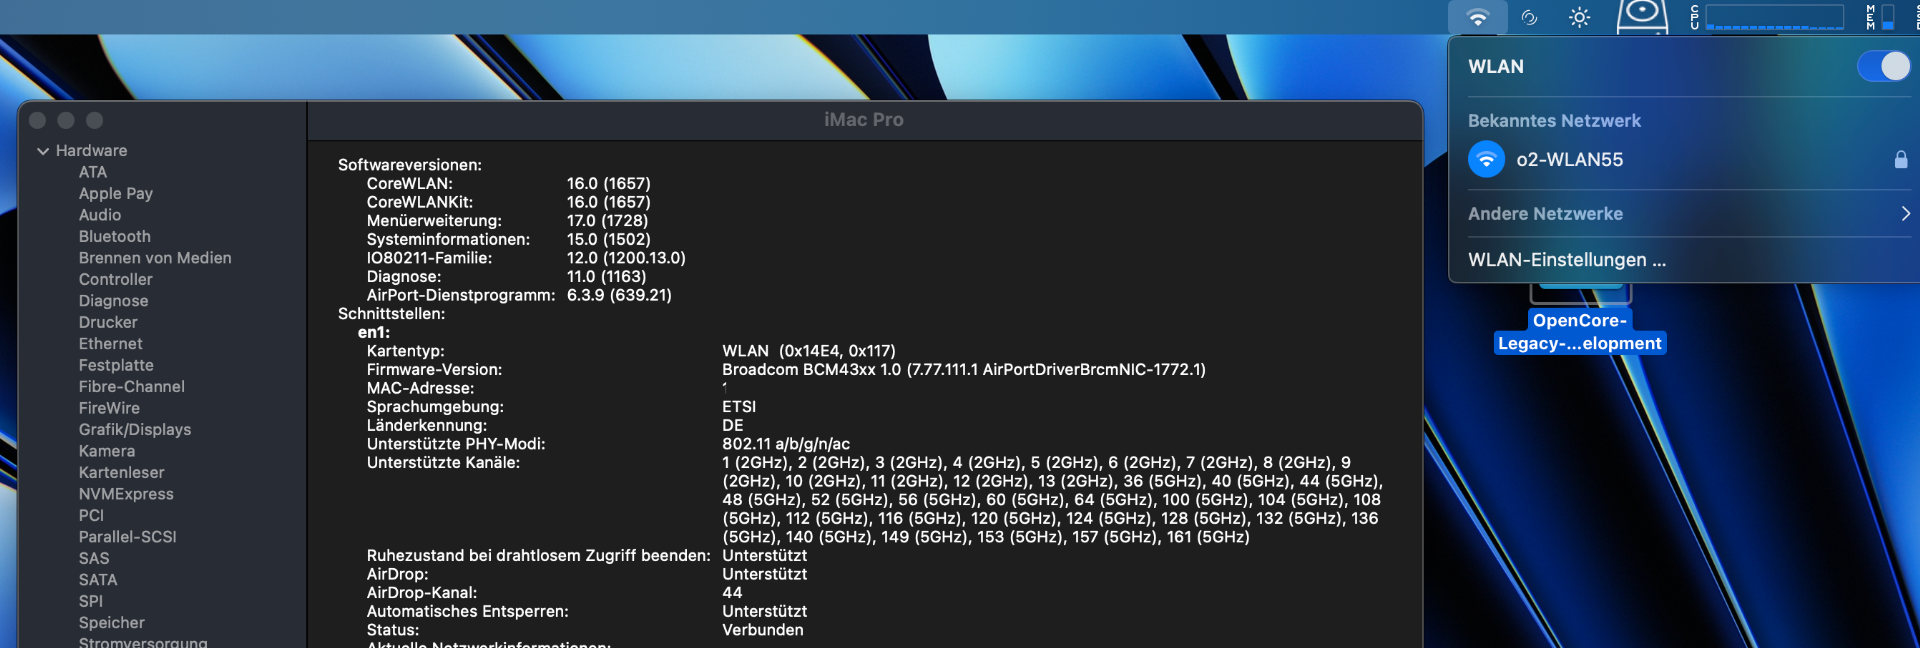Select Drucker in the sidebar
1920x648 pixels.
coord(108,322)
